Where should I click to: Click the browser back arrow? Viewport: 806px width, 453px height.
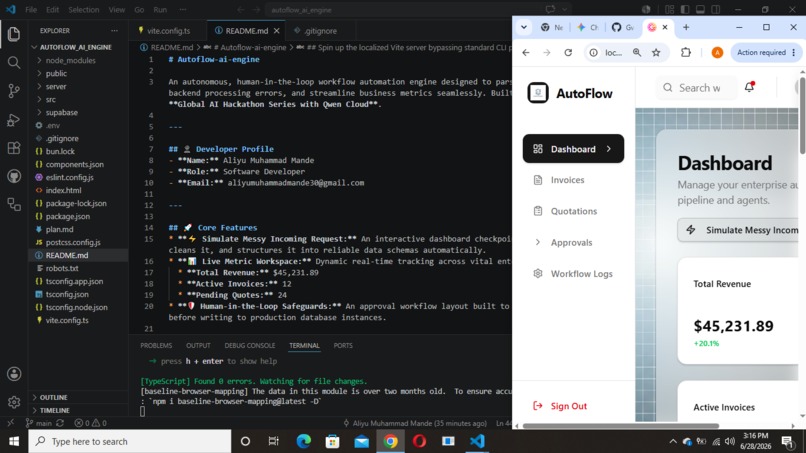(526, 52)
